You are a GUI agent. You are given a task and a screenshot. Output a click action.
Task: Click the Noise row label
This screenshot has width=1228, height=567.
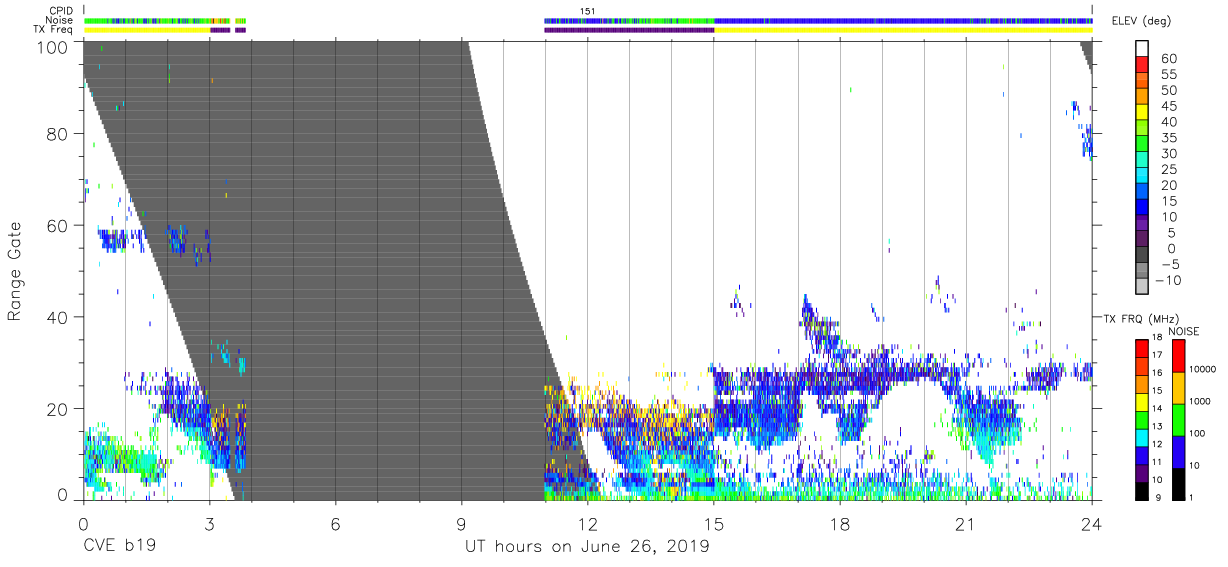[61, 20]
